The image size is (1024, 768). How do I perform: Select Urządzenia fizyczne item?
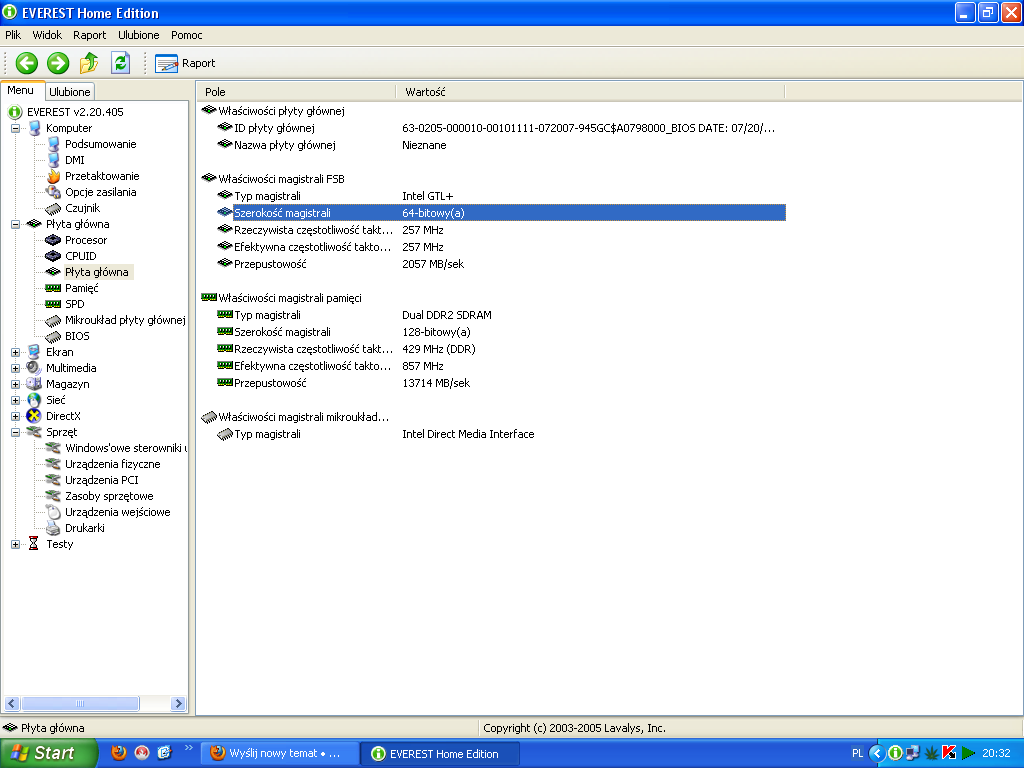pos(112,464)
